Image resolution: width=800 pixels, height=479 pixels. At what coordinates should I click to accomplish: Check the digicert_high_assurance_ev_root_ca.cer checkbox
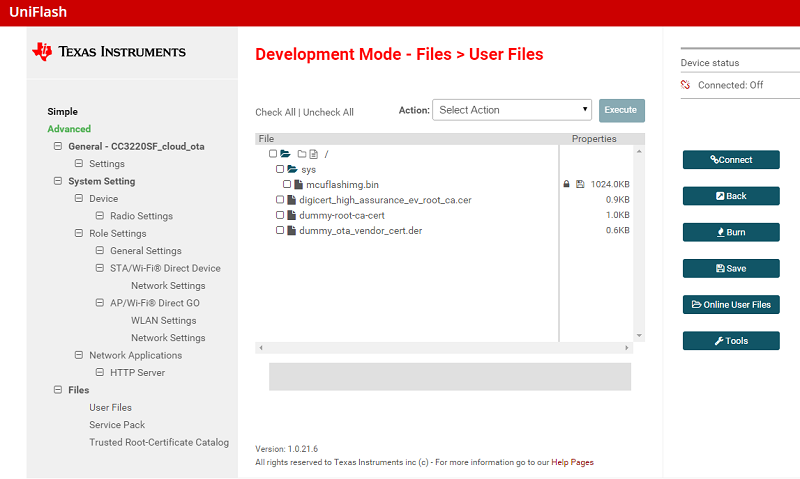tap(280, 199)
